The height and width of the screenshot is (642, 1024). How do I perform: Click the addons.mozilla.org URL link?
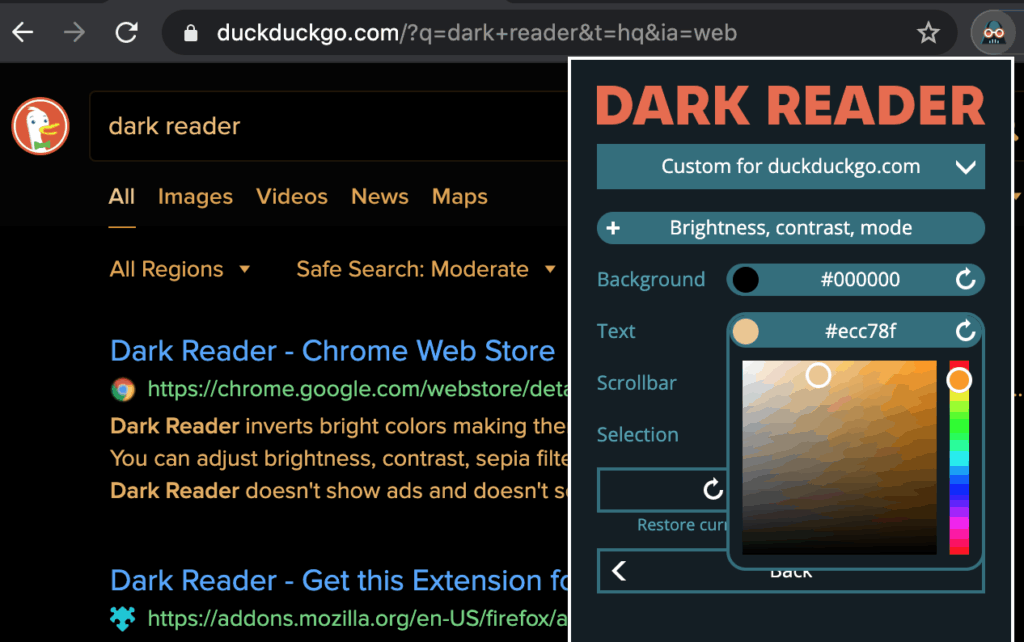(x=358, y=618)
